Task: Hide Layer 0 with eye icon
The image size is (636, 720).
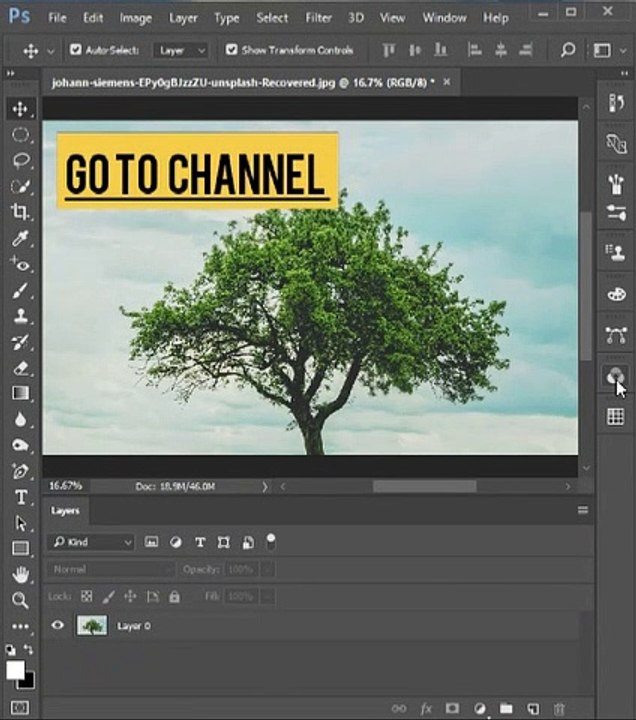Action: pos(57,625)
